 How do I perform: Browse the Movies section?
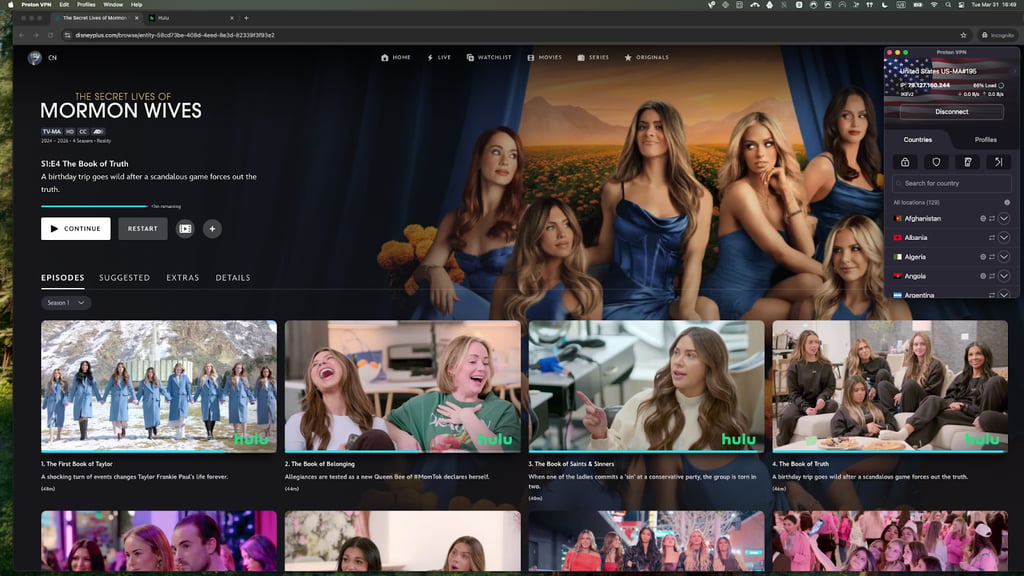(544, 57)
